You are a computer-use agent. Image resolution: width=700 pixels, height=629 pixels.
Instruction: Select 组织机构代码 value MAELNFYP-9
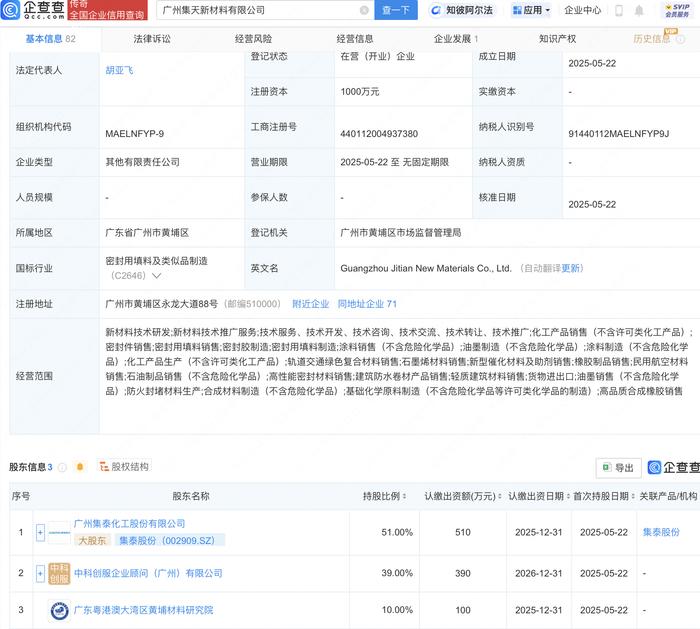(134, 133)
